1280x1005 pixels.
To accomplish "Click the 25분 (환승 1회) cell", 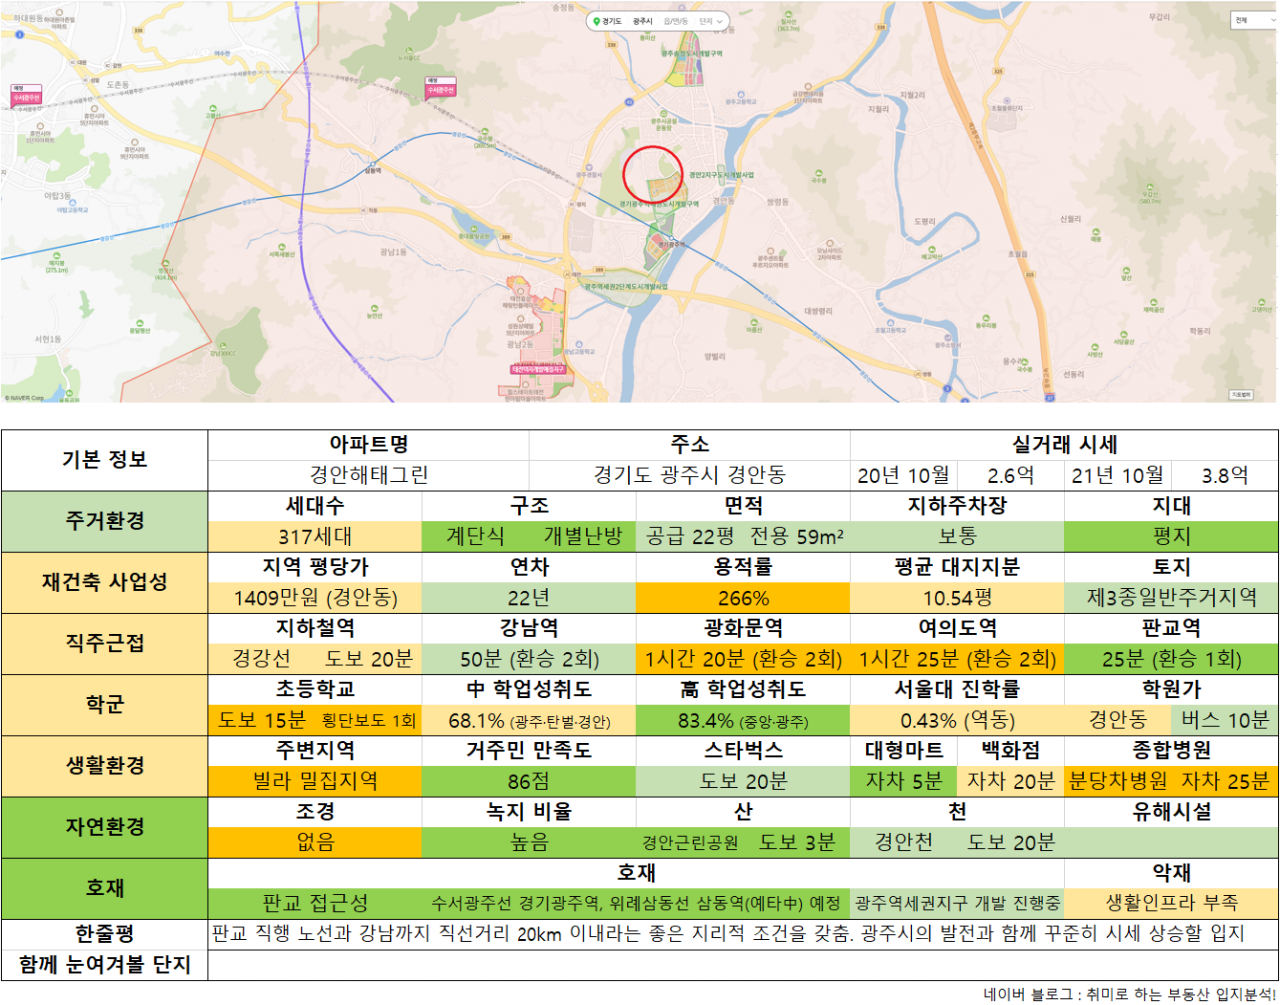I will (1171, 659).
